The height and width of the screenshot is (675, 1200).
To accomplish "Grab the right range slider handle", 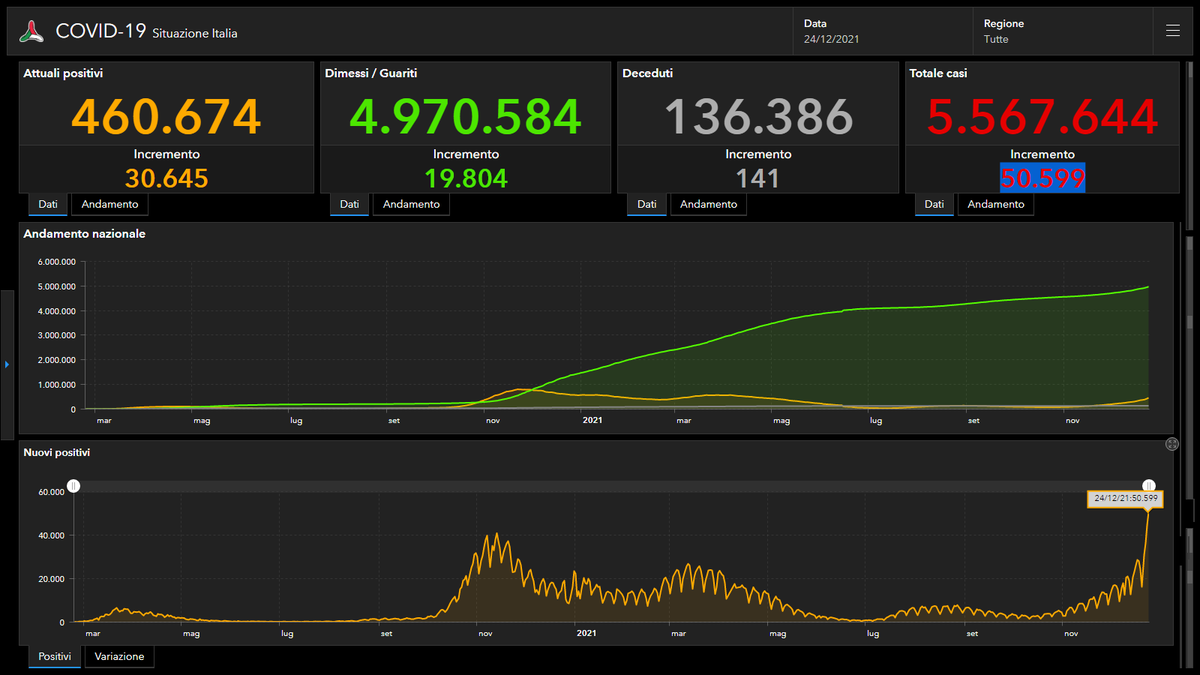I will (1149, 486).
